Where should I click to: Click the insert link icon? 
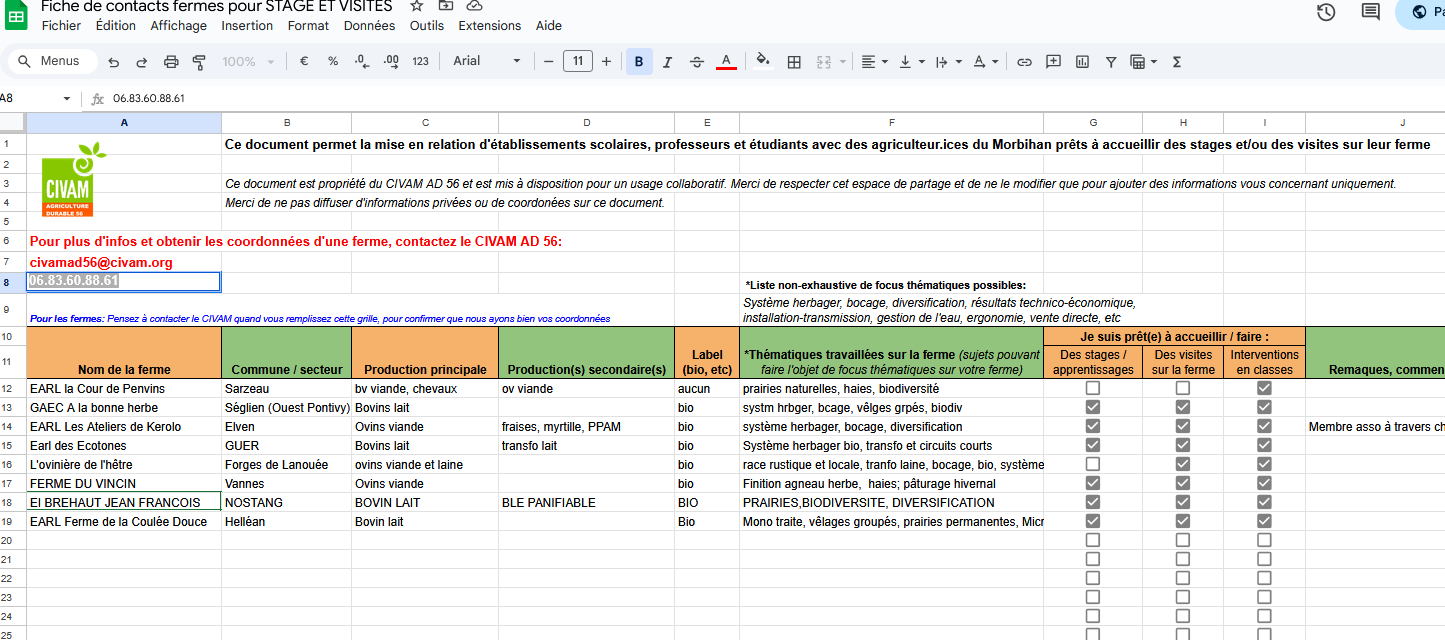[1024, 62]
